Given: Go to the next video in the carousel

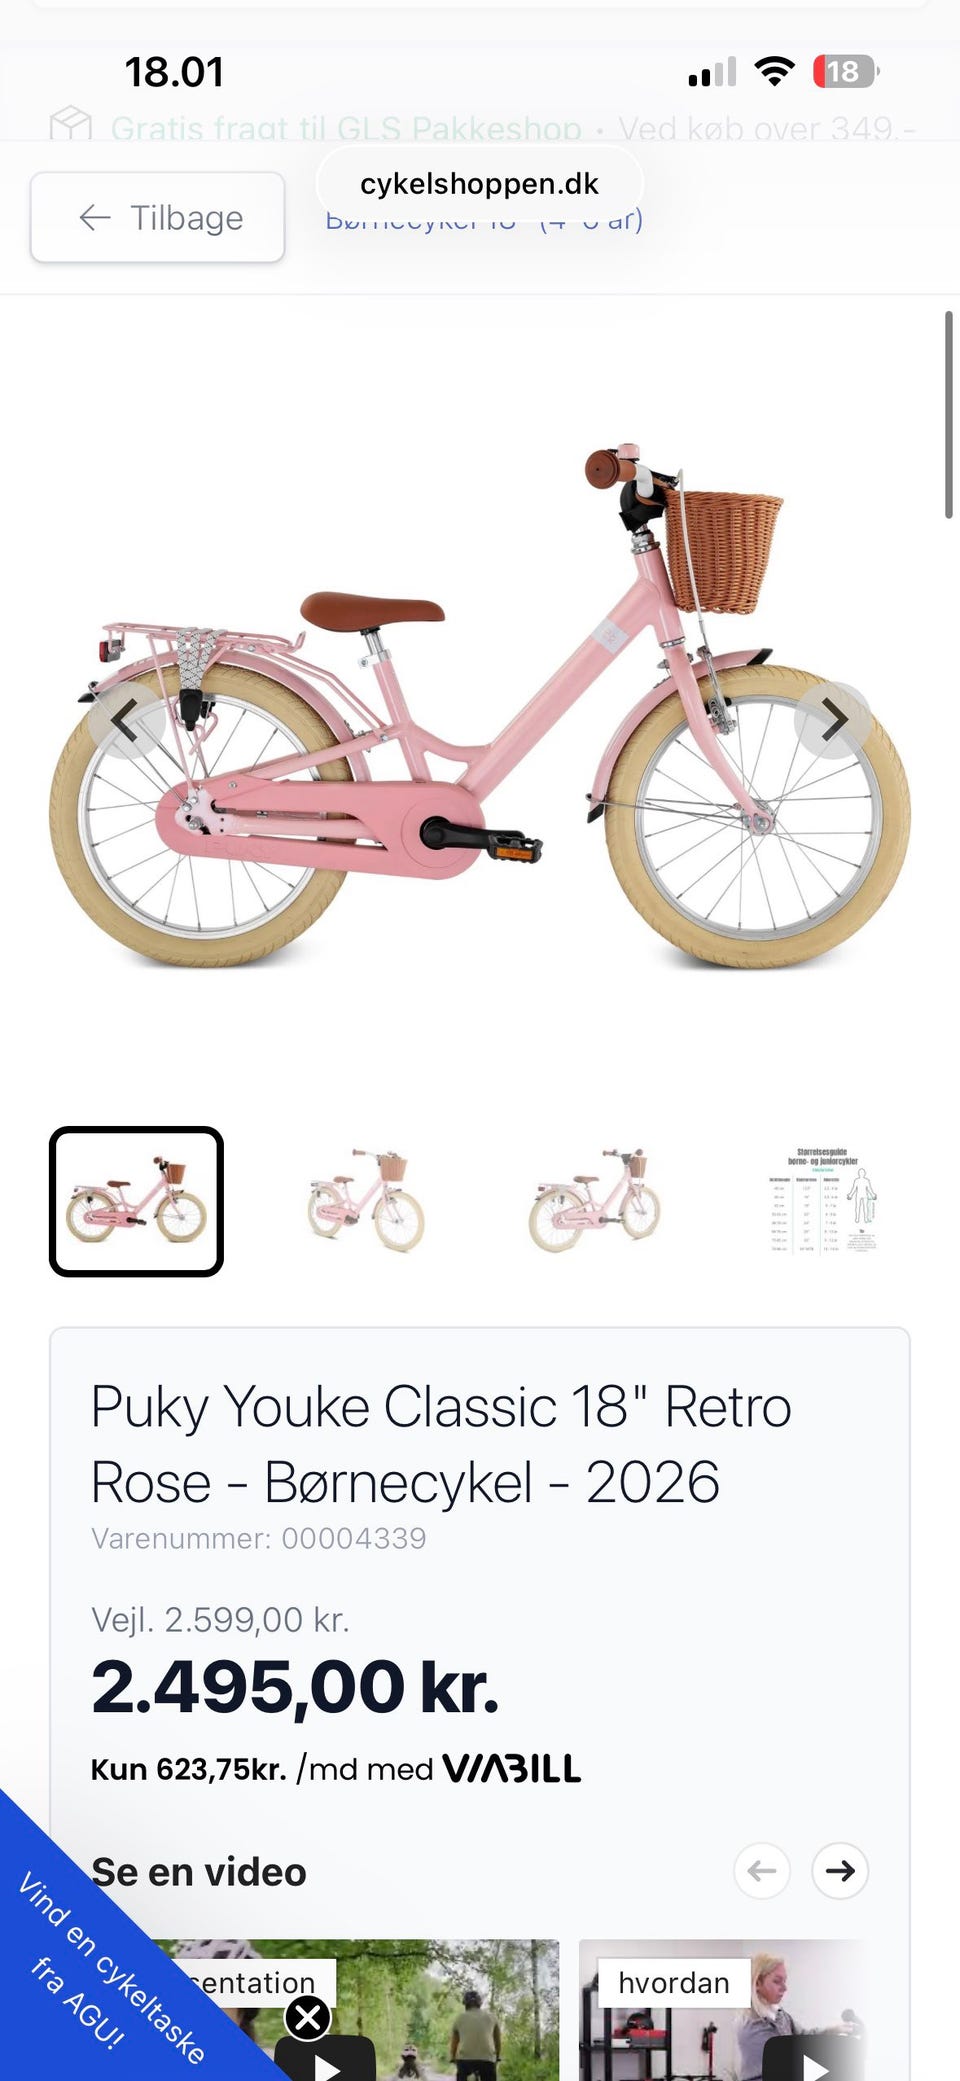Looking at the screenshot, I should (840, 1870).
